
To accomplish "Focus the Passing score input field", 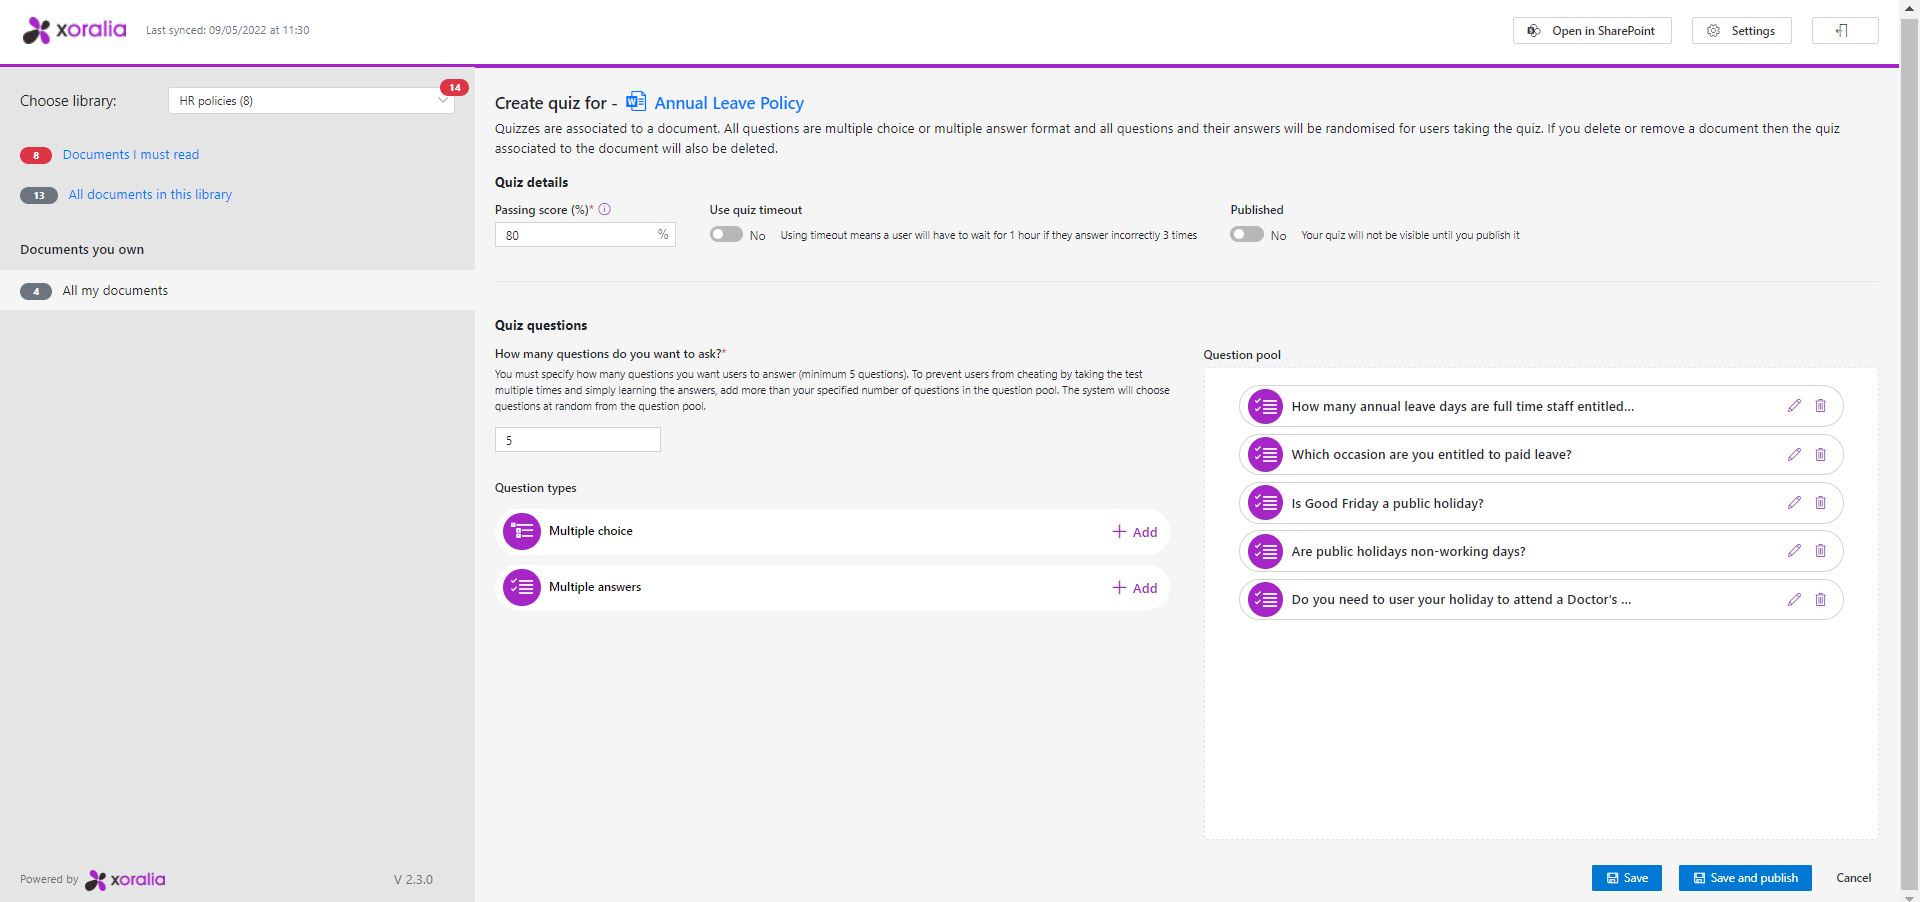I will [x=585, y=235].
